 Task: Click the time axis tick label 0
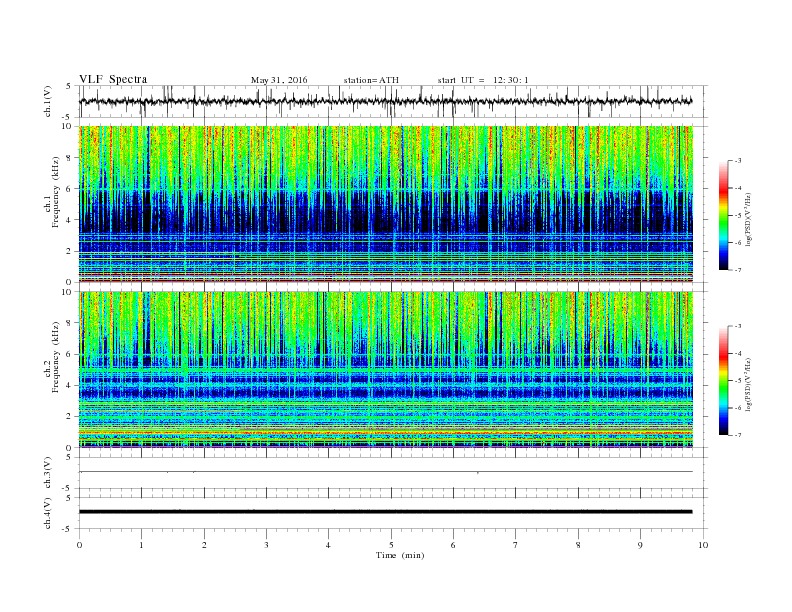tap(79, 545)
